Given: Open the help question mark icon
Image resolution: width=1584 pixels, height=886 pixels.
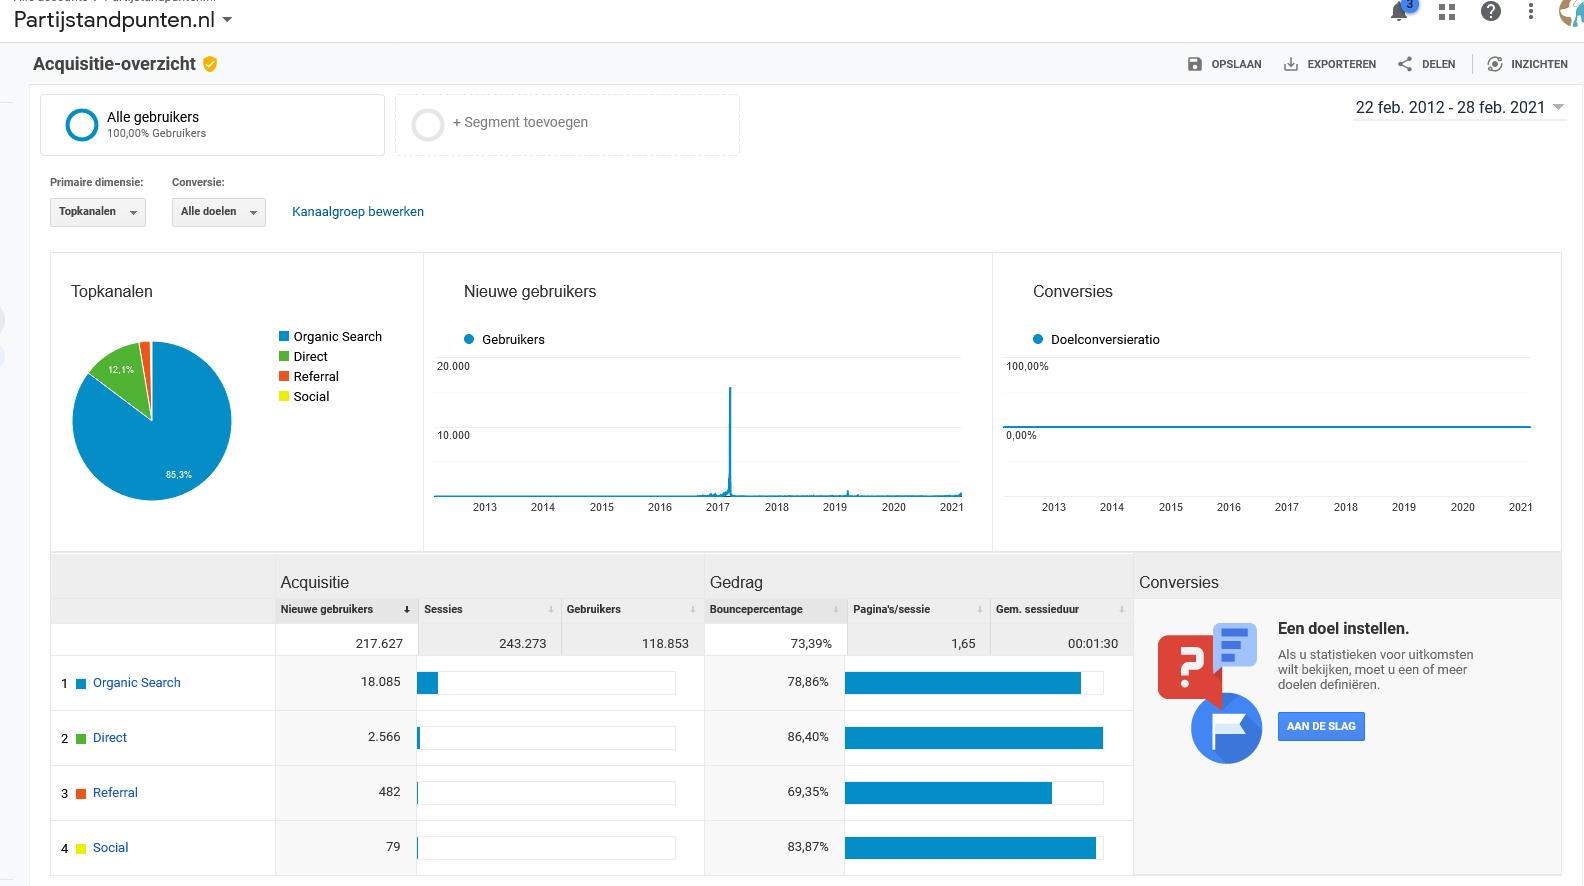Looking at the screenshot, I should point(1491,11).
